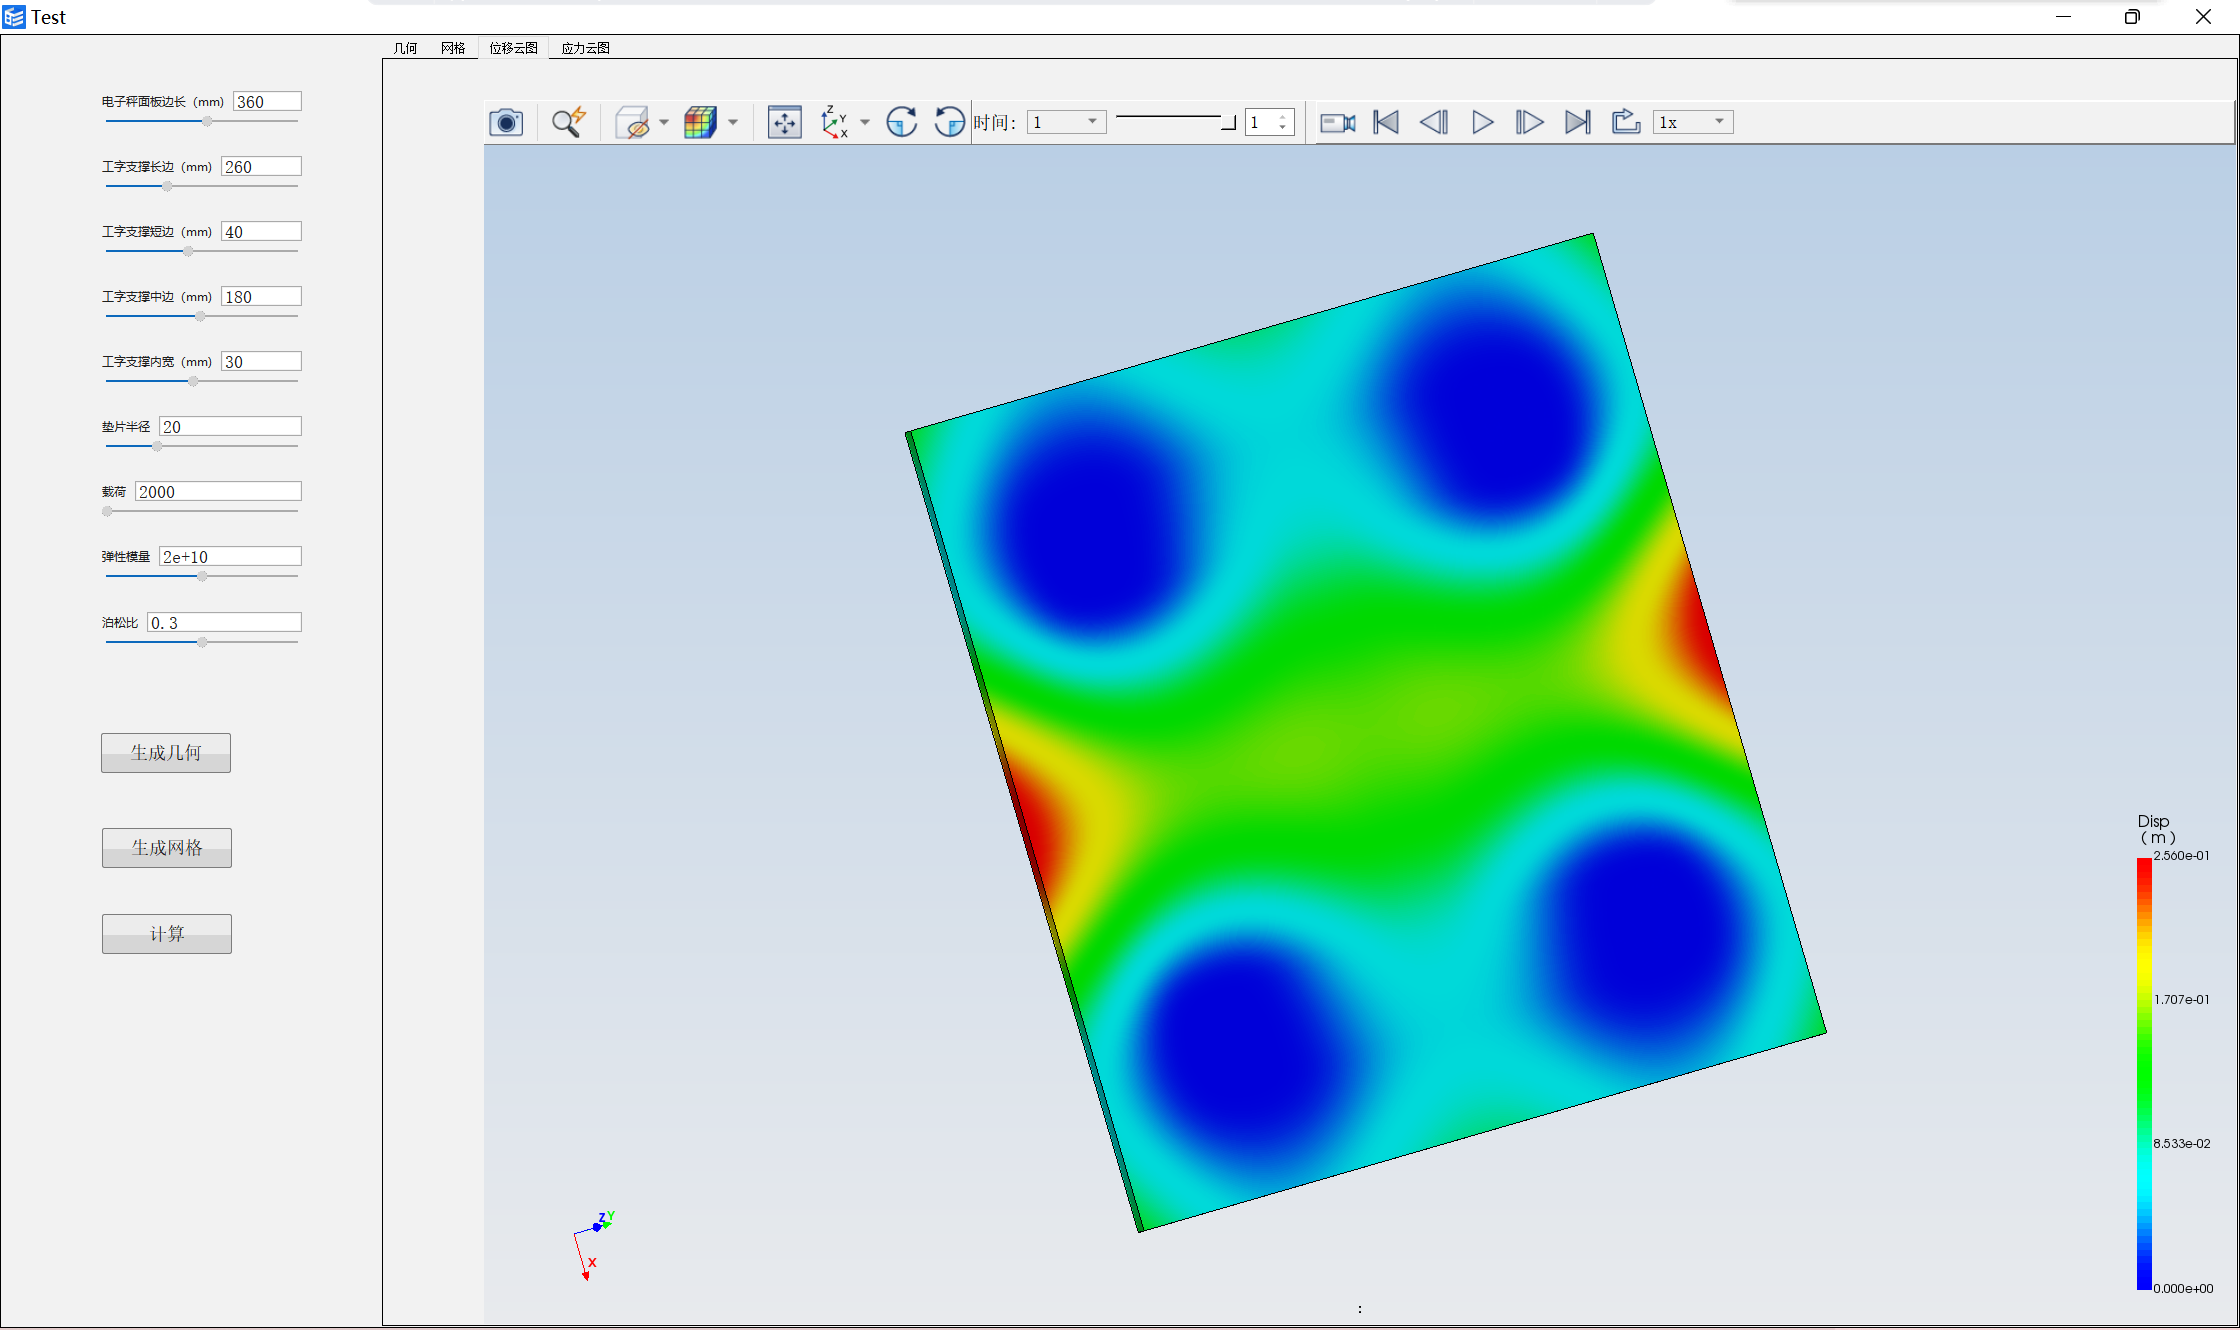
Task: Click the restore window button
Action: point(2132,17)
